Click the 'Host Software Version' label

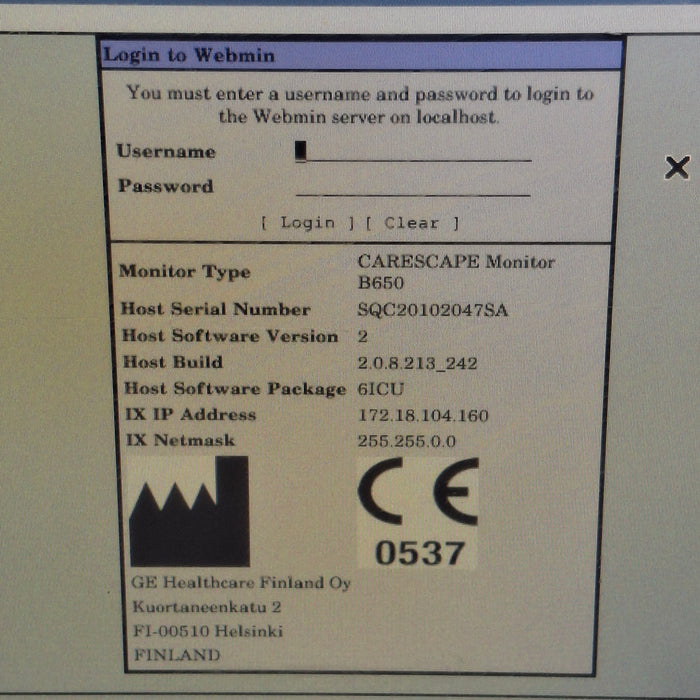point(230,336)
